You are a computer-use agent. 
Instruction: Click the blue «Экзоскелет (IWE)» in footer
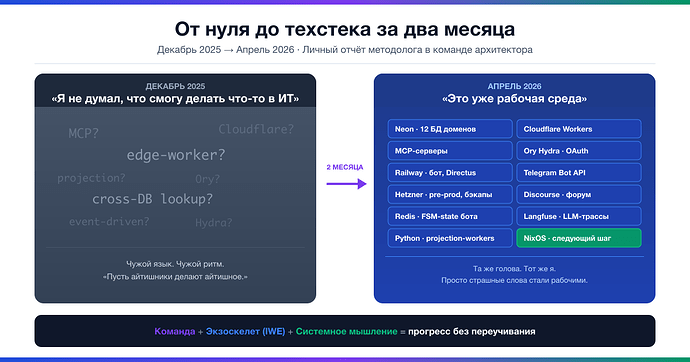(x=246, y=331)
